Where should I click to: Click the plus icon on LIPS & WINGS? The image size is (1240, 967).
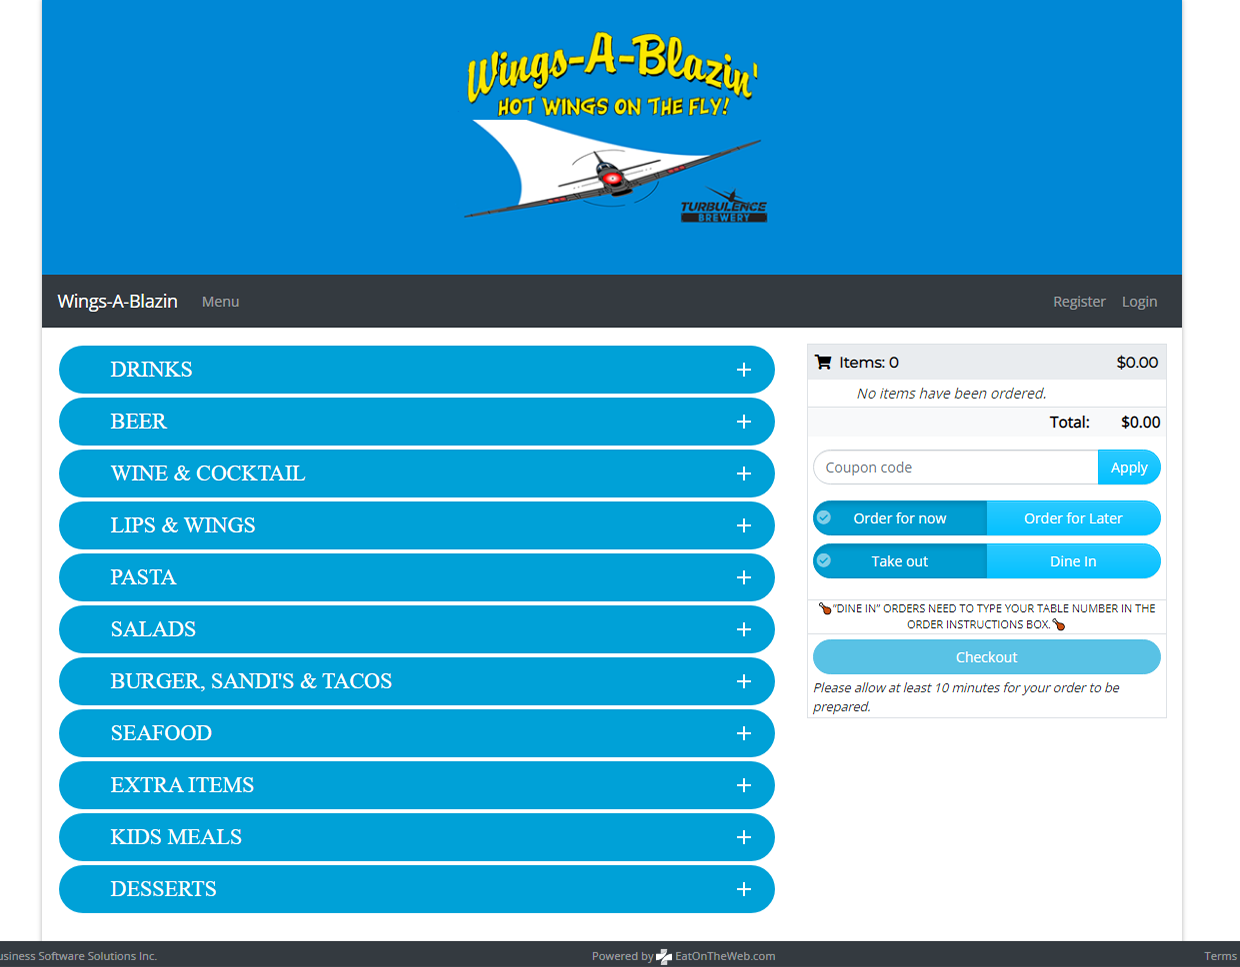(744, 526)
